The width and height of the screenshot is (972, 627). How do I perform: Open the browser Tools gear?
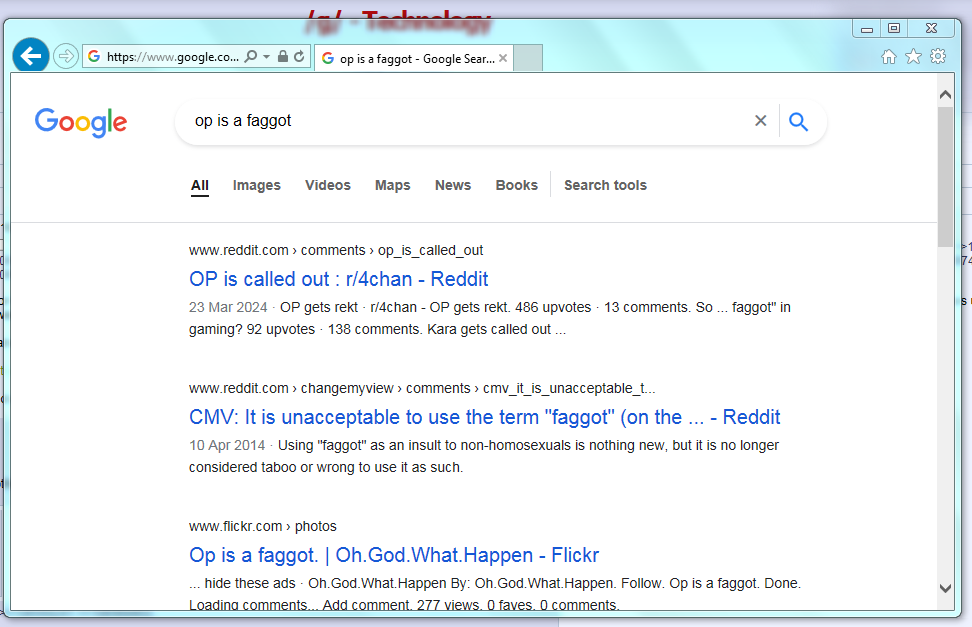pos(938,56)
